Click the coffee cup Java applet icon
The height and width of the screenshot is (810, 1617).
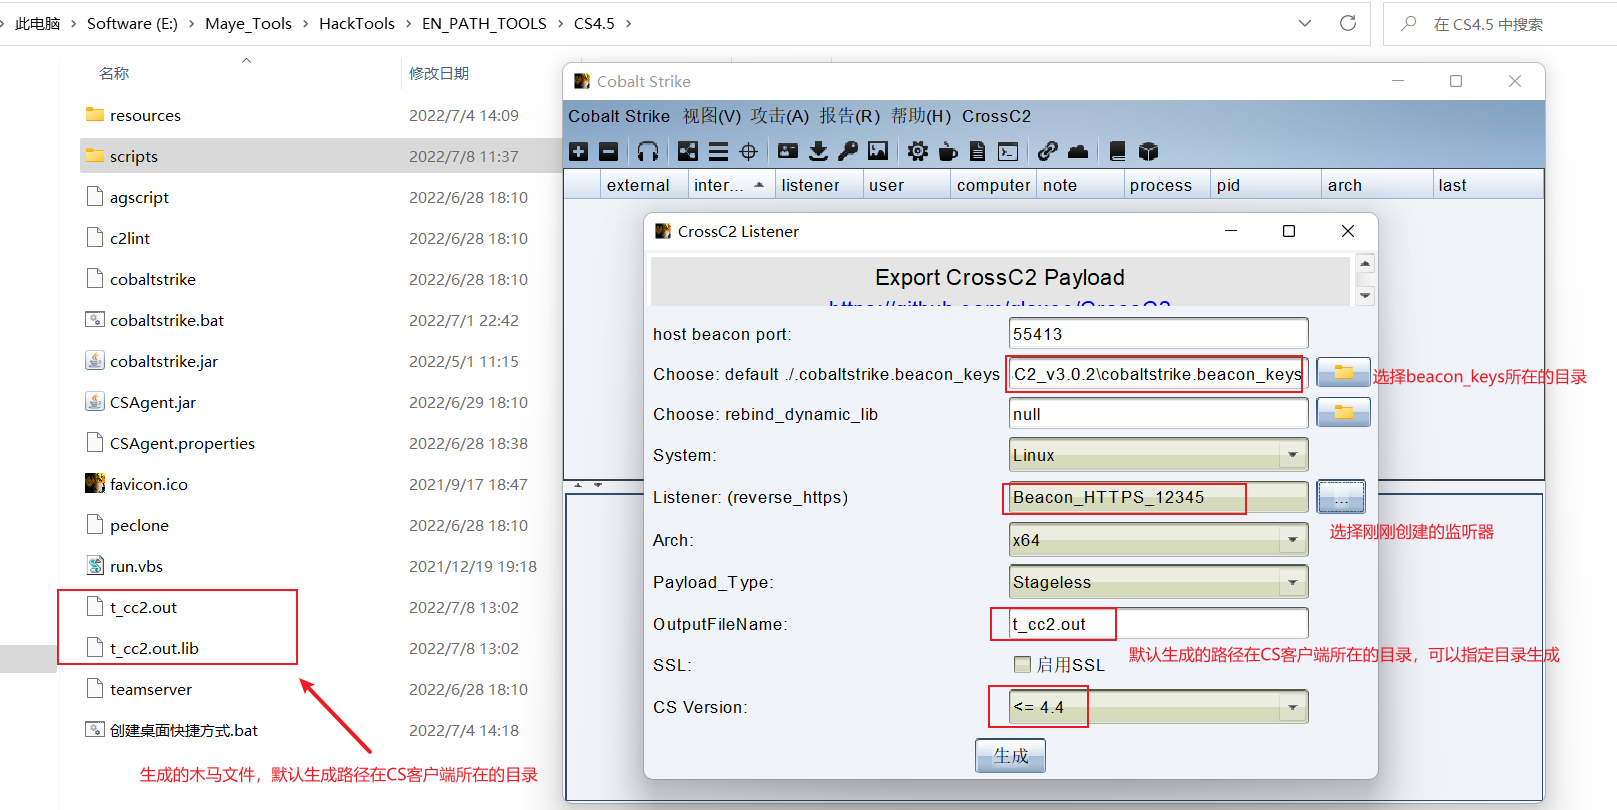pyautogui.click(x=948, y=151)
